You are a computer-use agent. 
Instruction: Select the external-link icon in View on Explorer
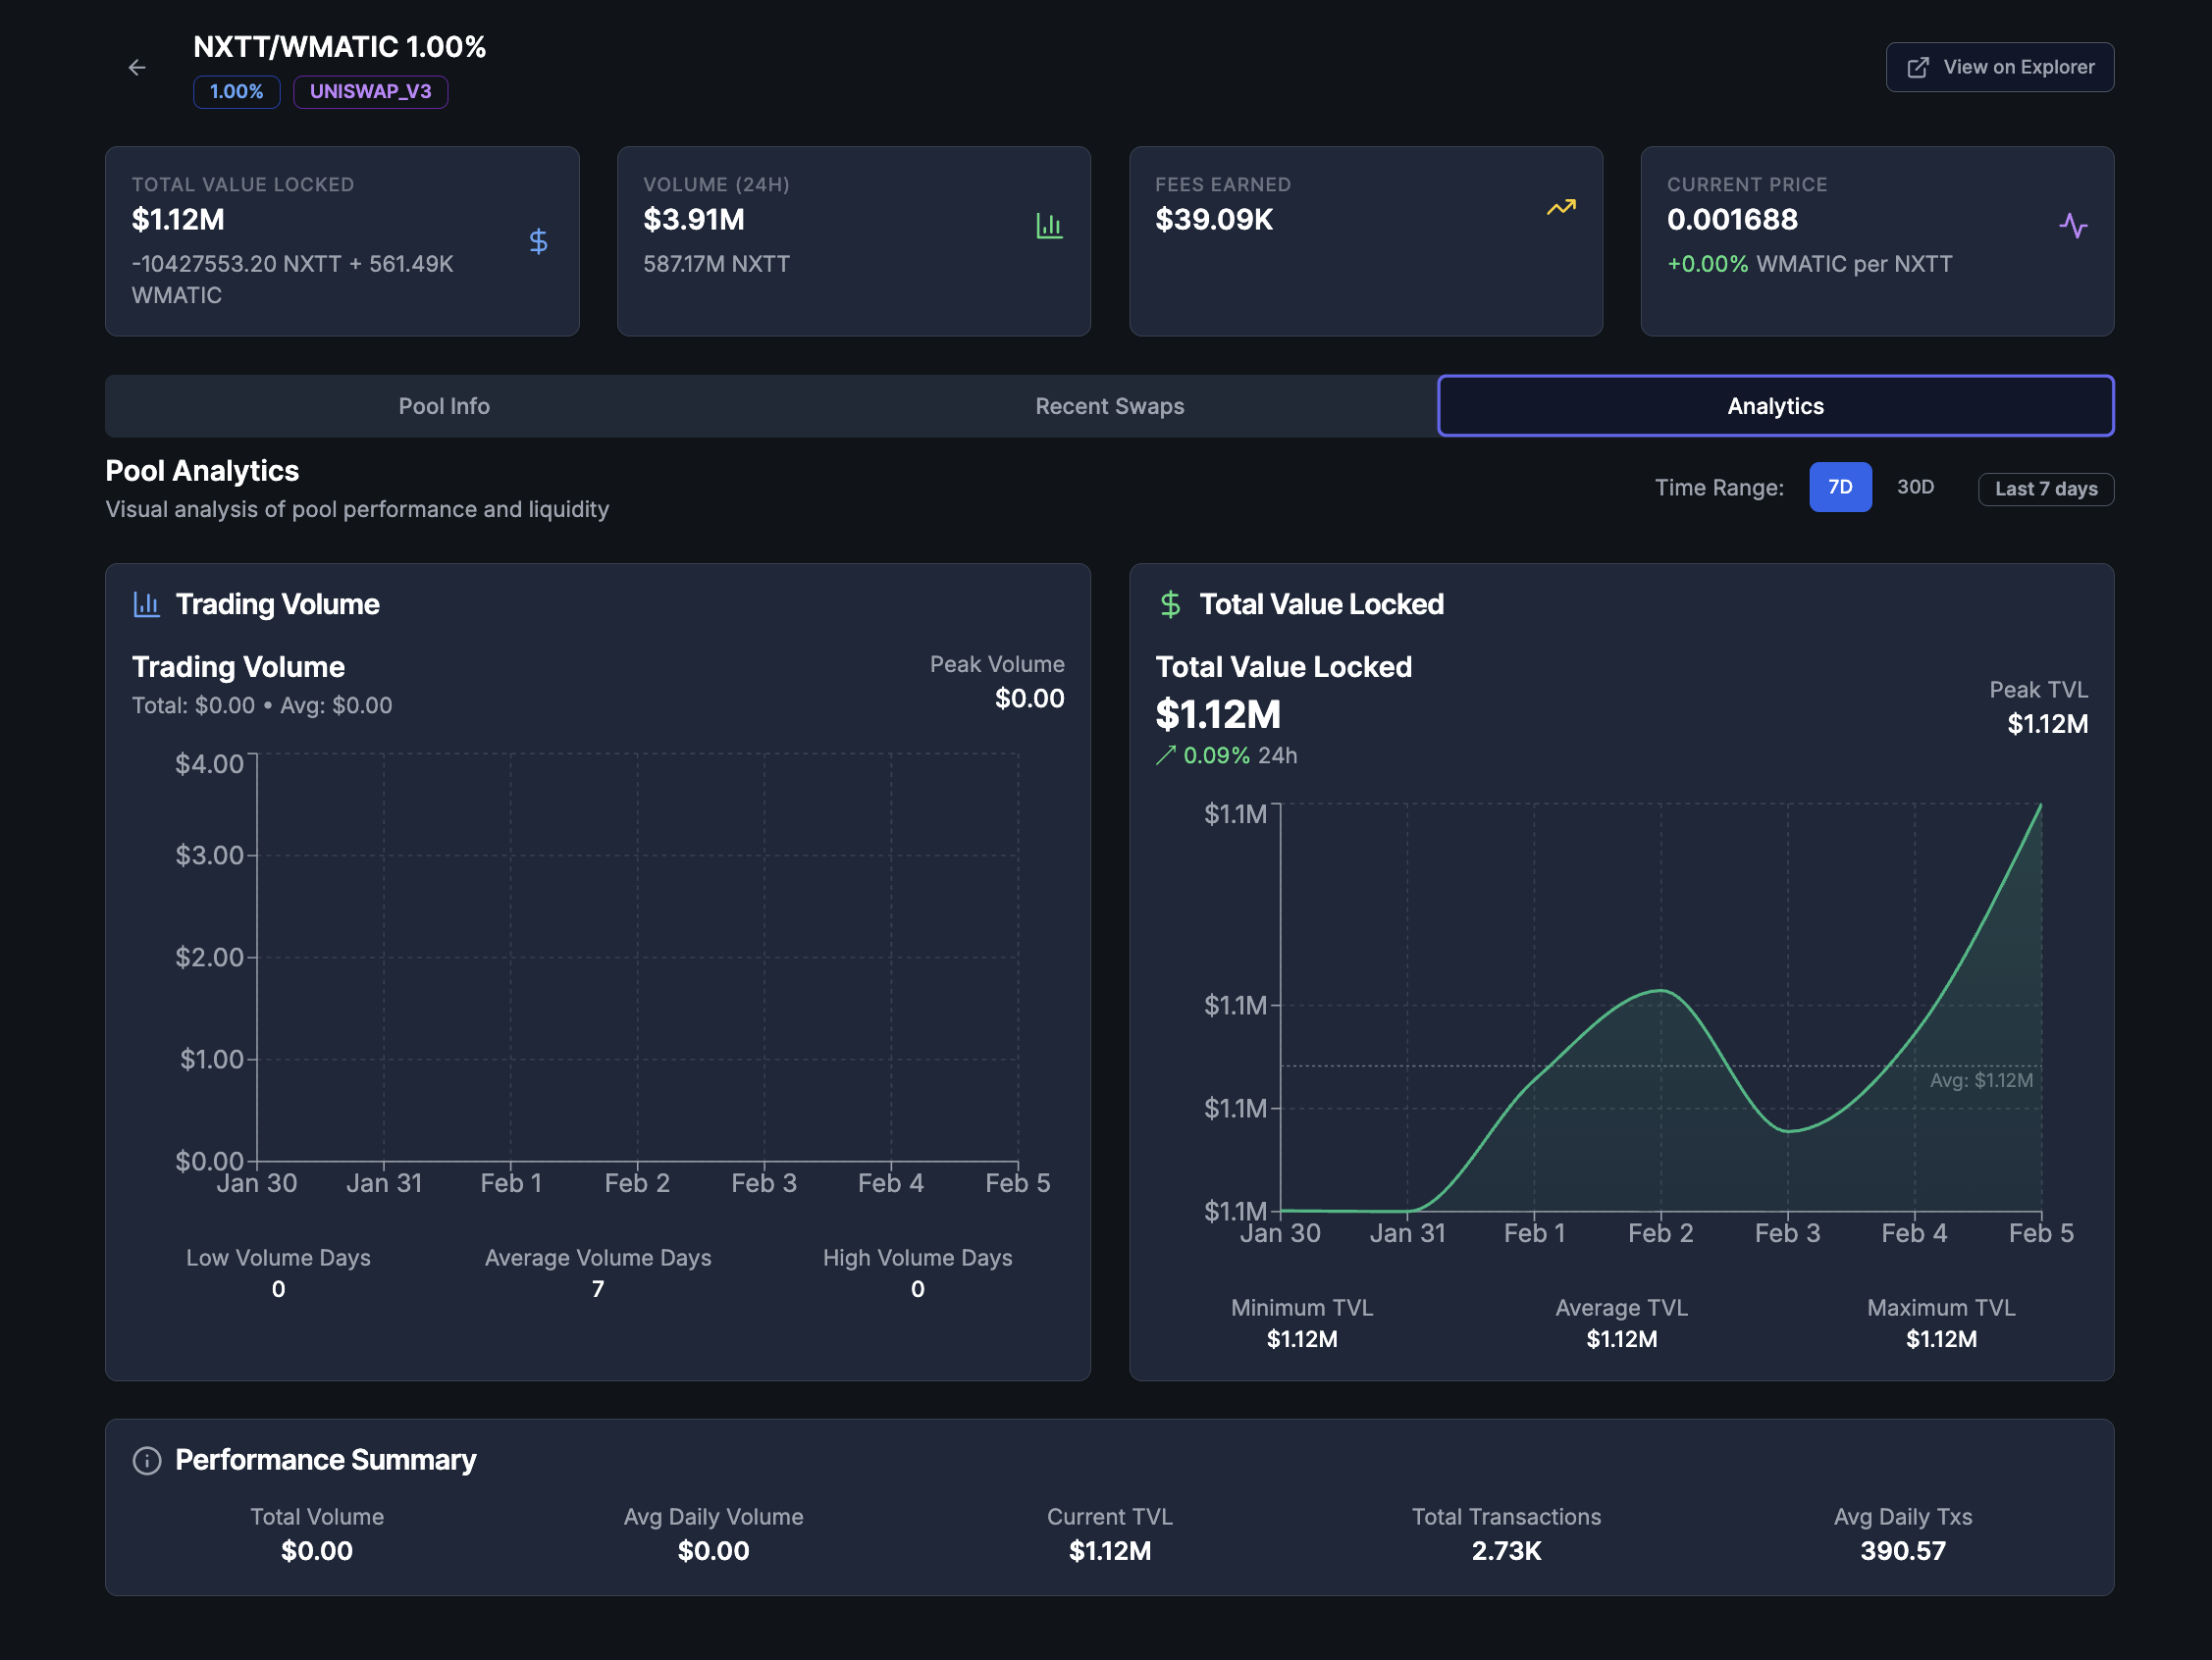(x=1919, y=66)
